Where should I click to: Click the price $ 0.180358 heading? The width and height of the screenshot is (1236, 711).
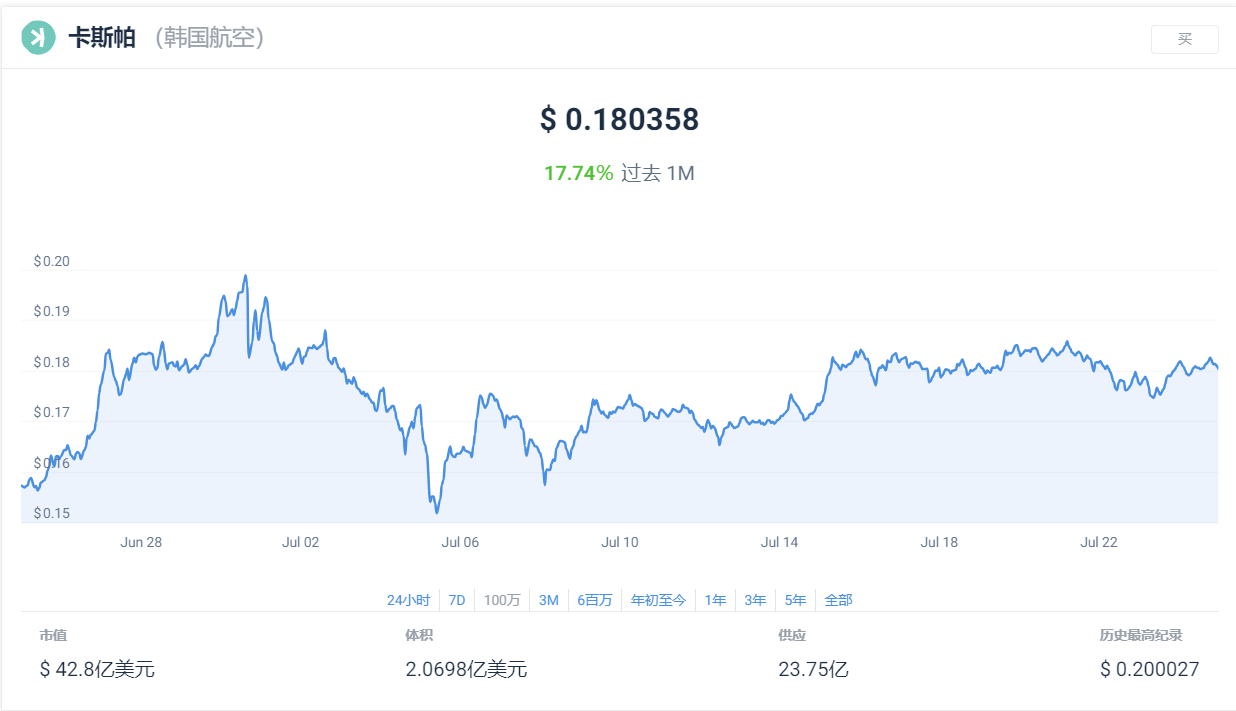tap(619, 120)
